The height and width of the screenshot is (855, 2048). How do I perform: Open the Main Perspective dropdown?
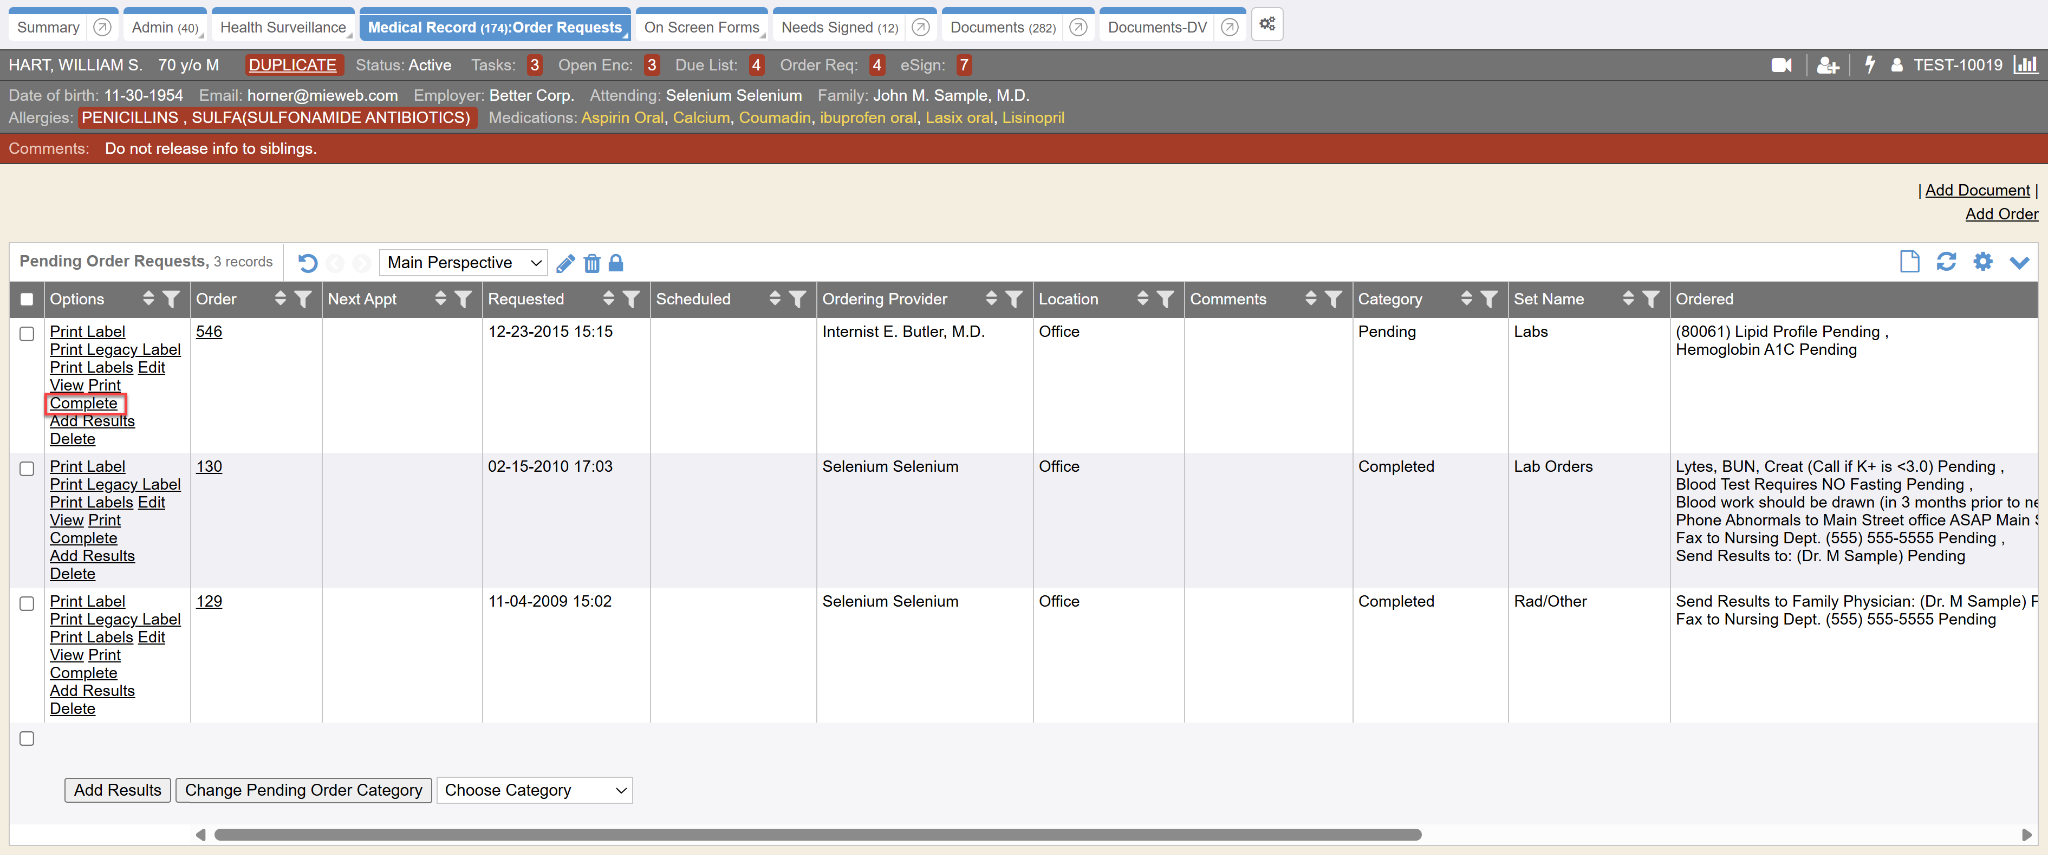[464, 263]
